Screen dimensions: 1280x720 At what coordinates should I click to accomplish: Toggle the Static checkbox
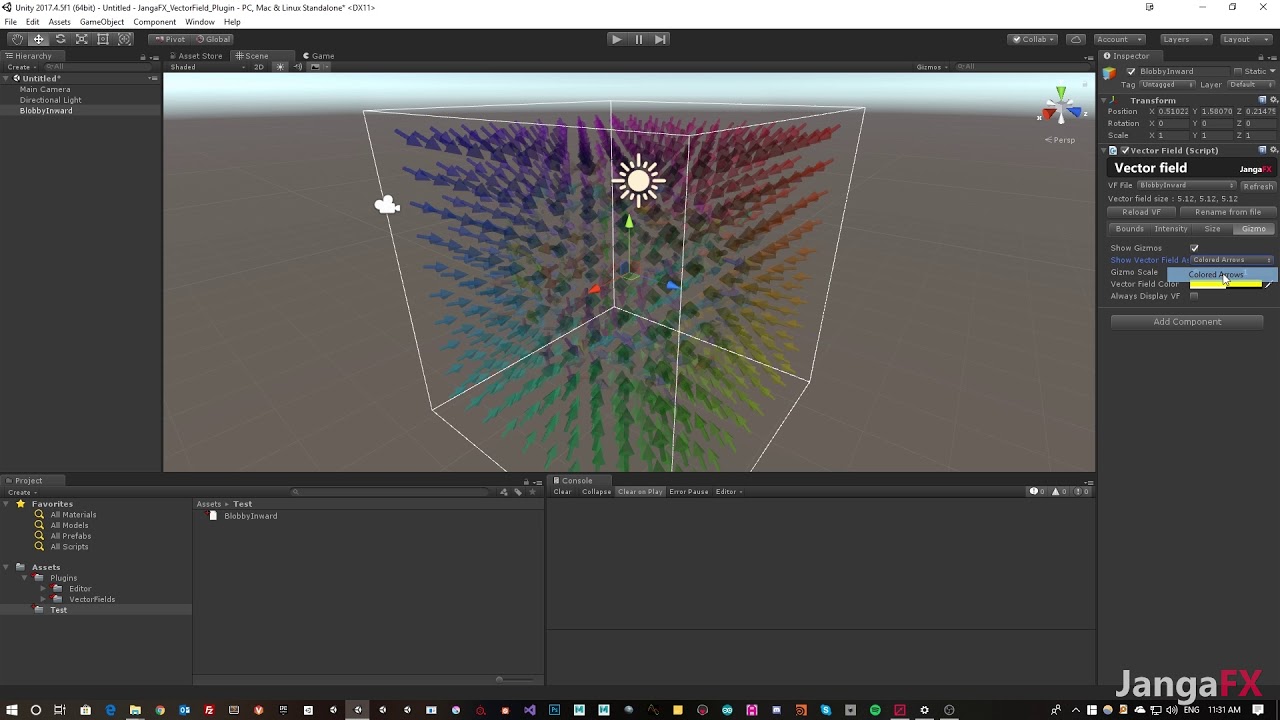pyautogui.click(x=1238, y=71)
